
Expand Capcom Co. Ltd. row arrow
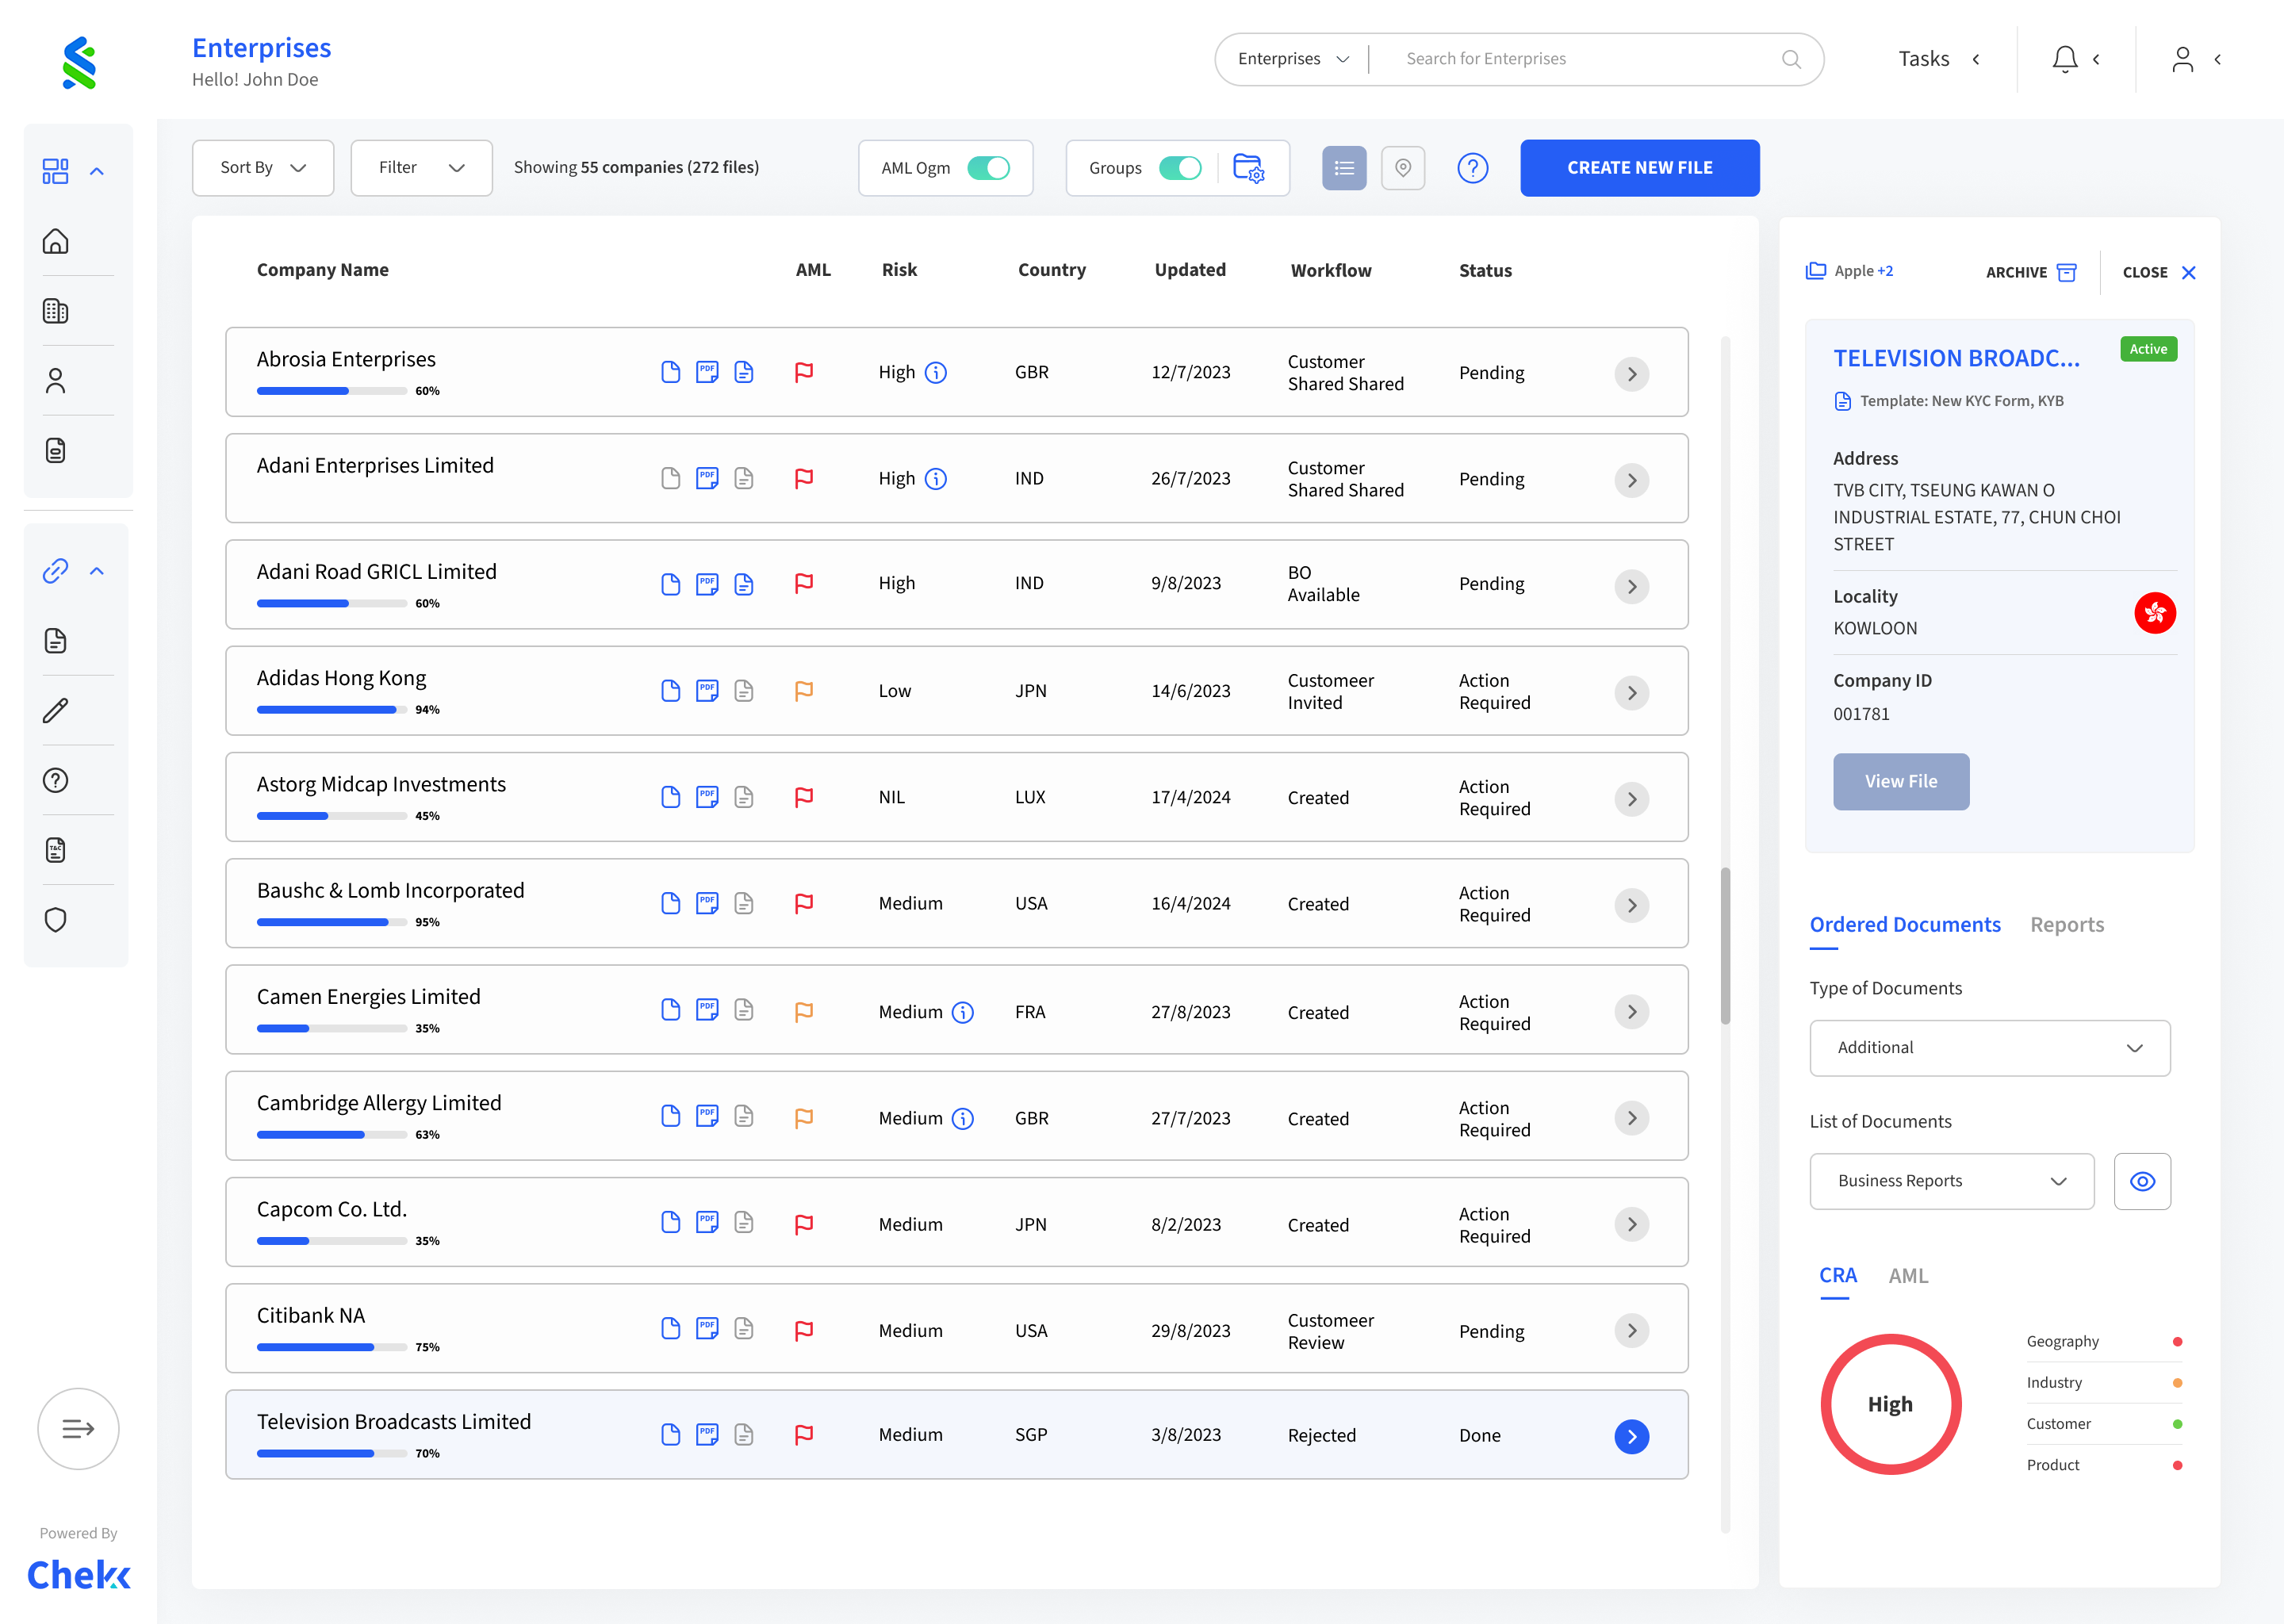tap(1632, 1224)
